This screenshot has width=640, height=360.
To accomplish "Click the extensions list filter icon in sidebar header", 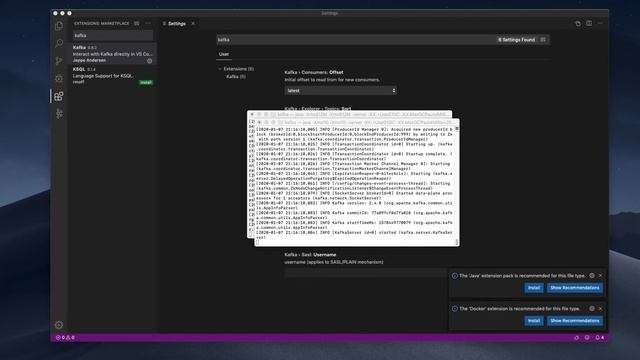I will (137, 23).
